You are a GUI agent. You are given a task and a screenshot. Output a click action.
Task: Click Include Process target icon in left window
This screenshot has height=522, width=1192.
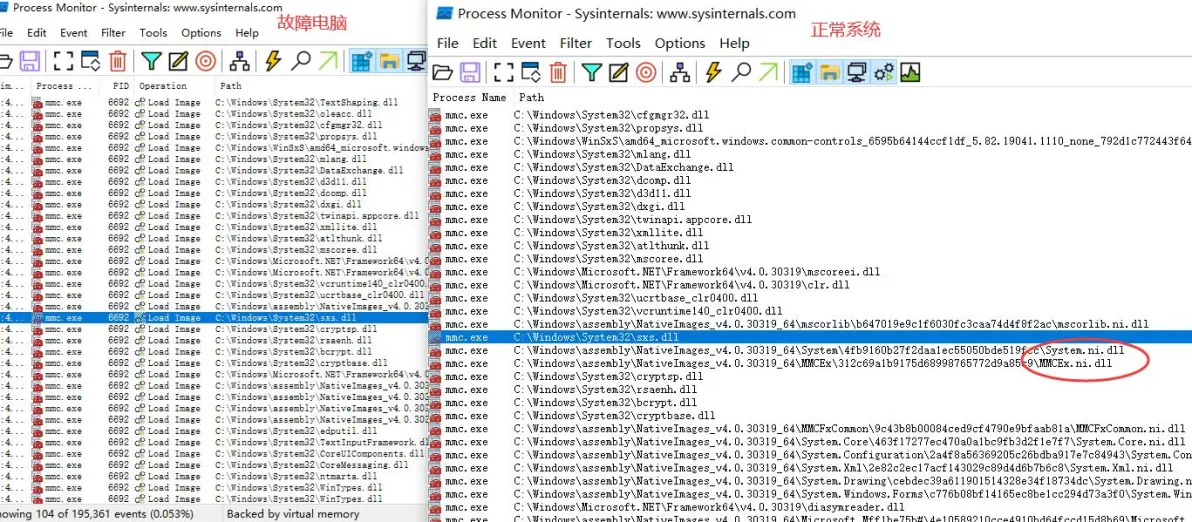(204, 61)
